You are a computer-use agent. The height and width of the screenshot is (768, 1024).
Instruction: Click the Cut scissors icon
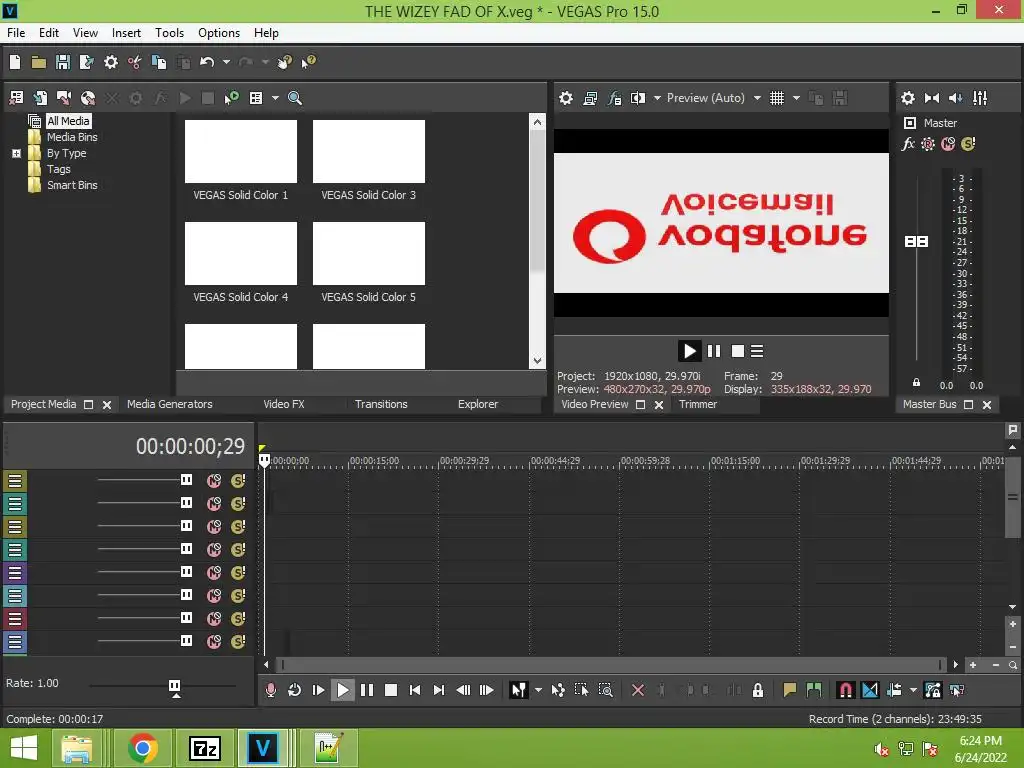(135, 62)
